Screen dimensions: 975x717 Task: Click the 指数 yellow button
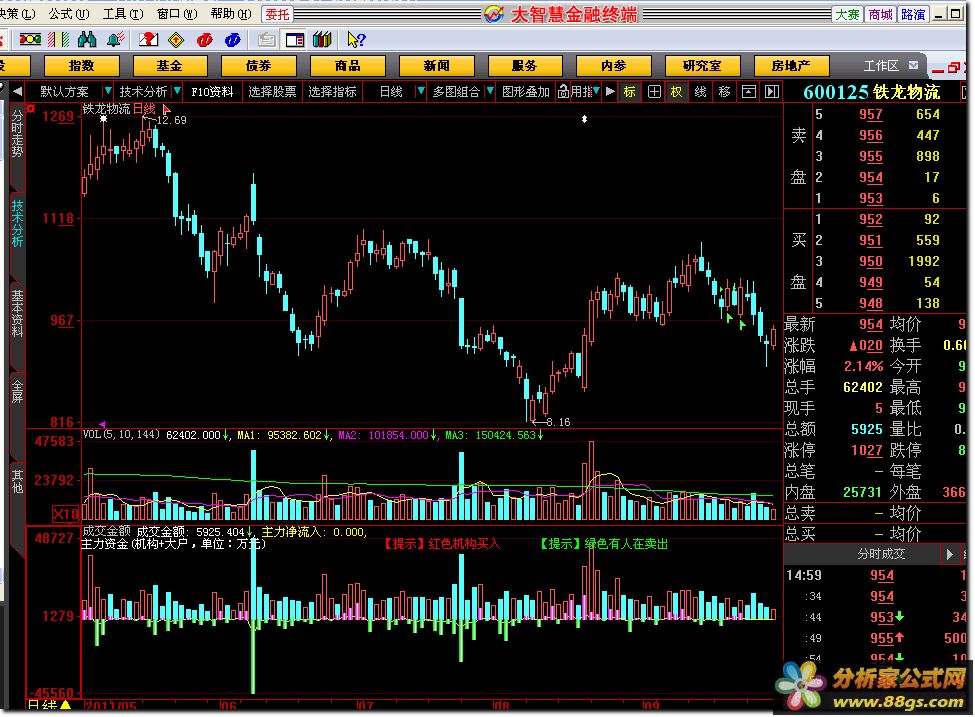[x=81, y=65]
